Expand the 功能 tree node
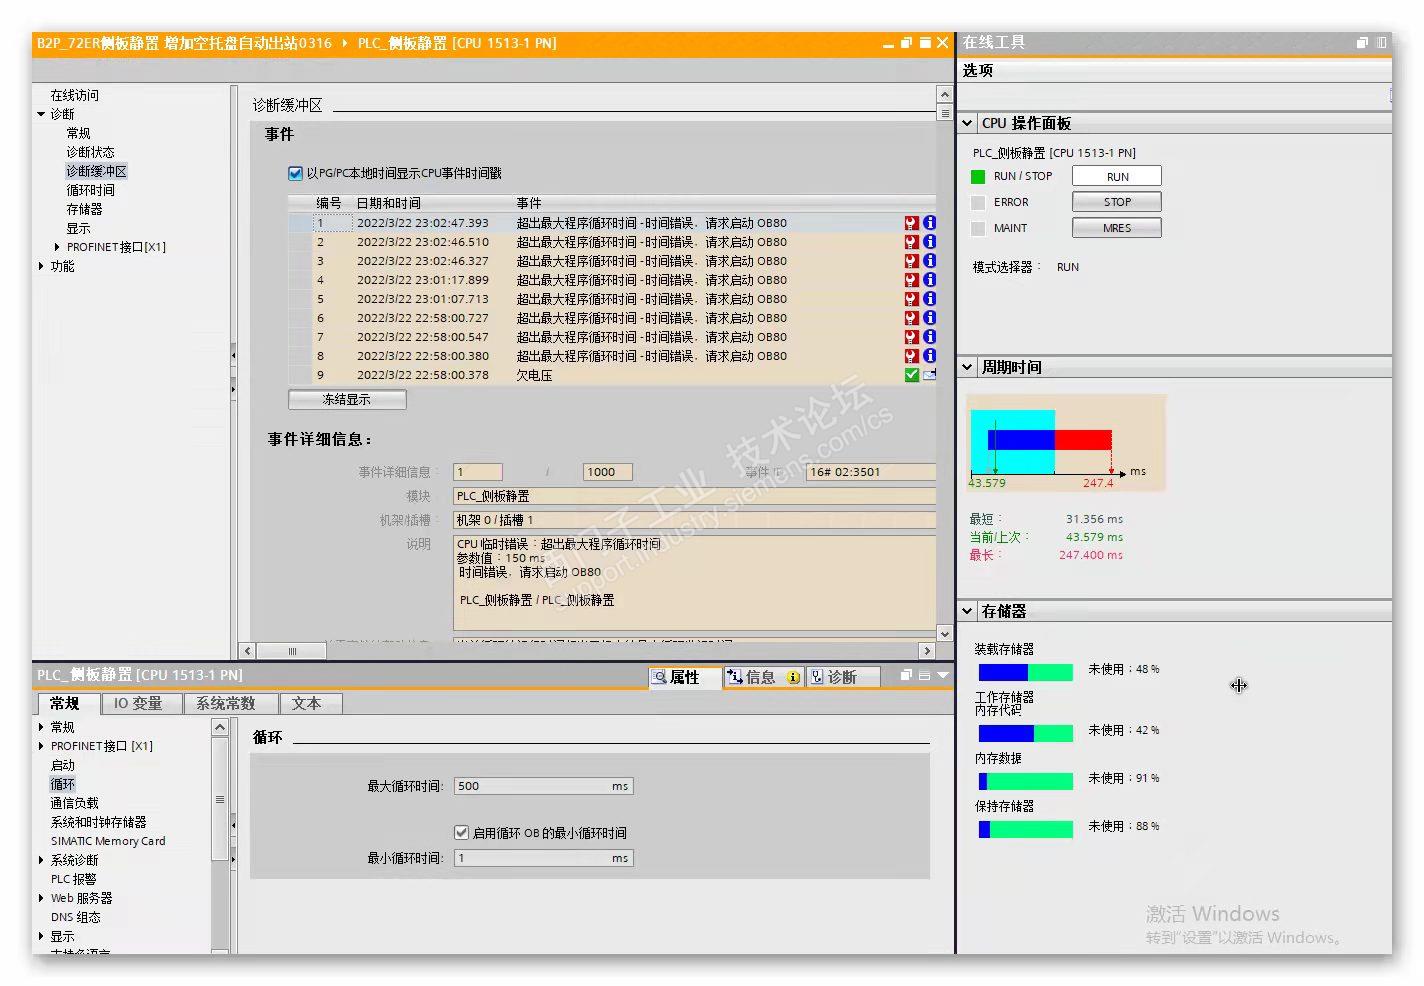The width and height of the screenshot is (1424, 986). click(41, 266)
